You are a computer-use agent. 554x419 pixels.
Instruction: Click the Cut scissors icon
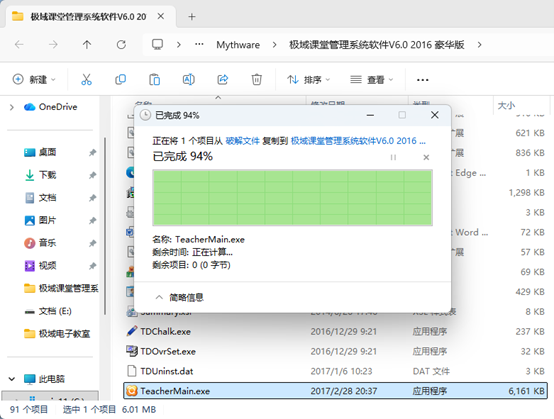[x=86, y=79]
